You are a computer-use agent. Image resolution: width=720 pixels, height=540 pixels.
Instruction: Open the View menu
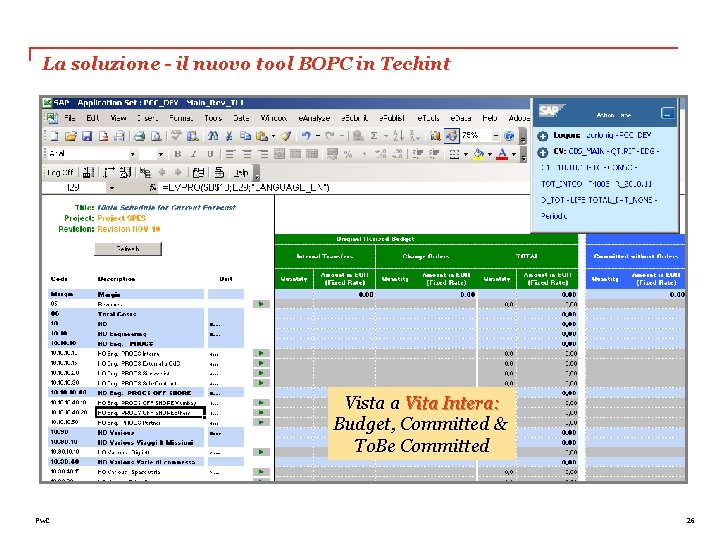pos(118,118)
